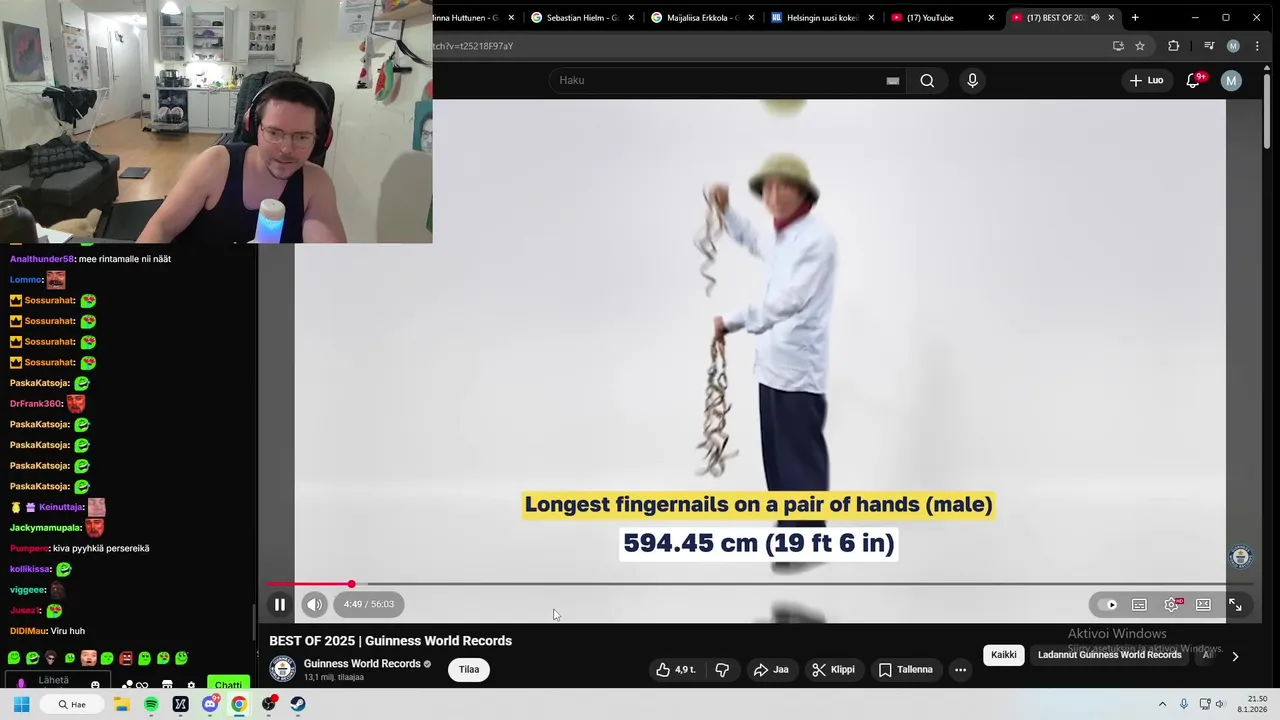Pause the YouTube video
Viewport: 1280px width, 720px height.
280,604
